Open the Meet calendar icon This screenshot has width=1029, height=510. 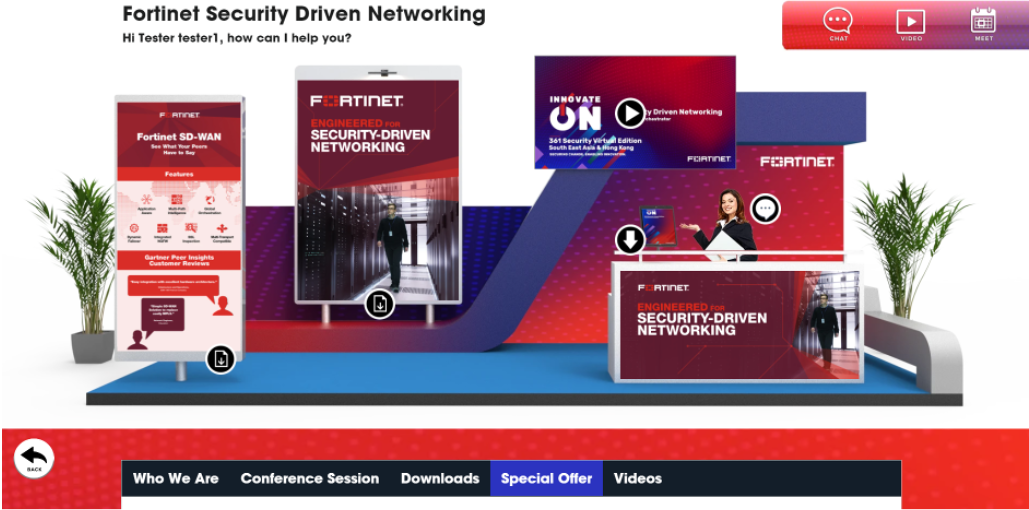[x=983, y=24]
